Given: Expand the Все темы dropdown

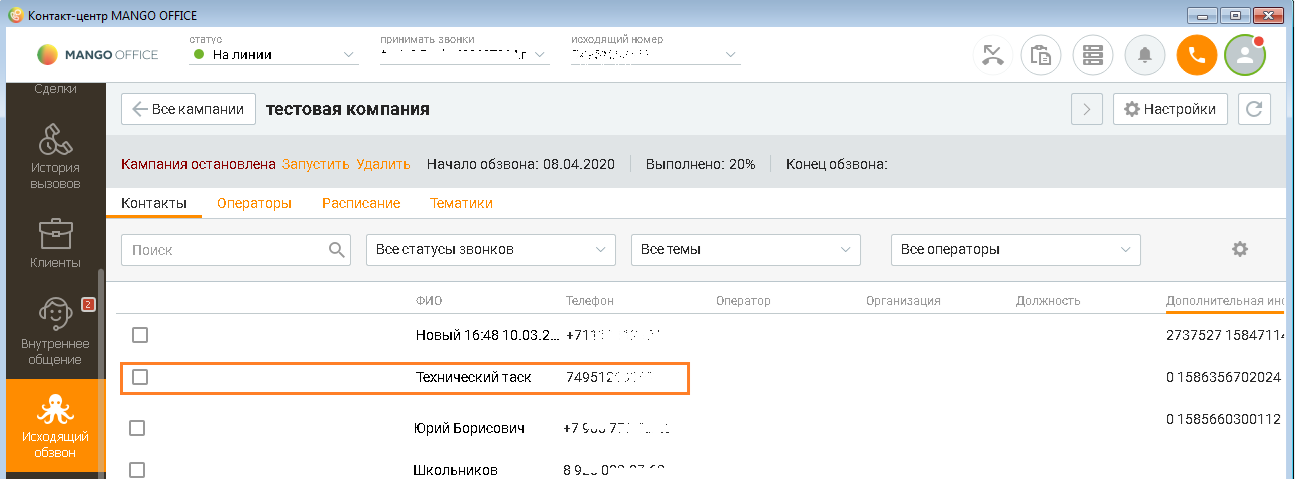Looking at the screenshot, I should point(746,249).
